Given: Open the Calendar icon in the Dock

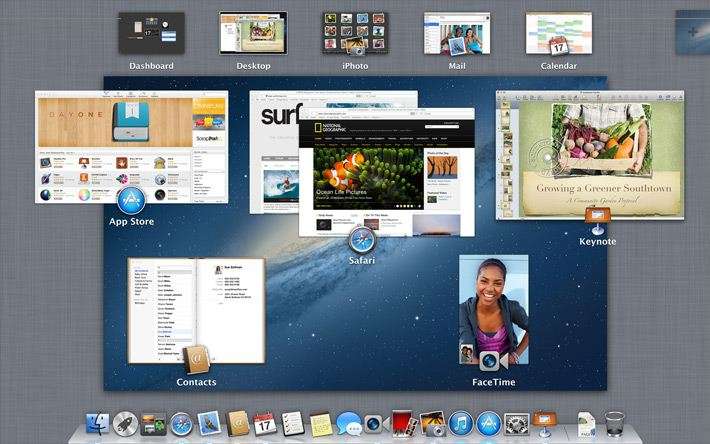Looking at the screenshot, I should (x=265, y=424).
